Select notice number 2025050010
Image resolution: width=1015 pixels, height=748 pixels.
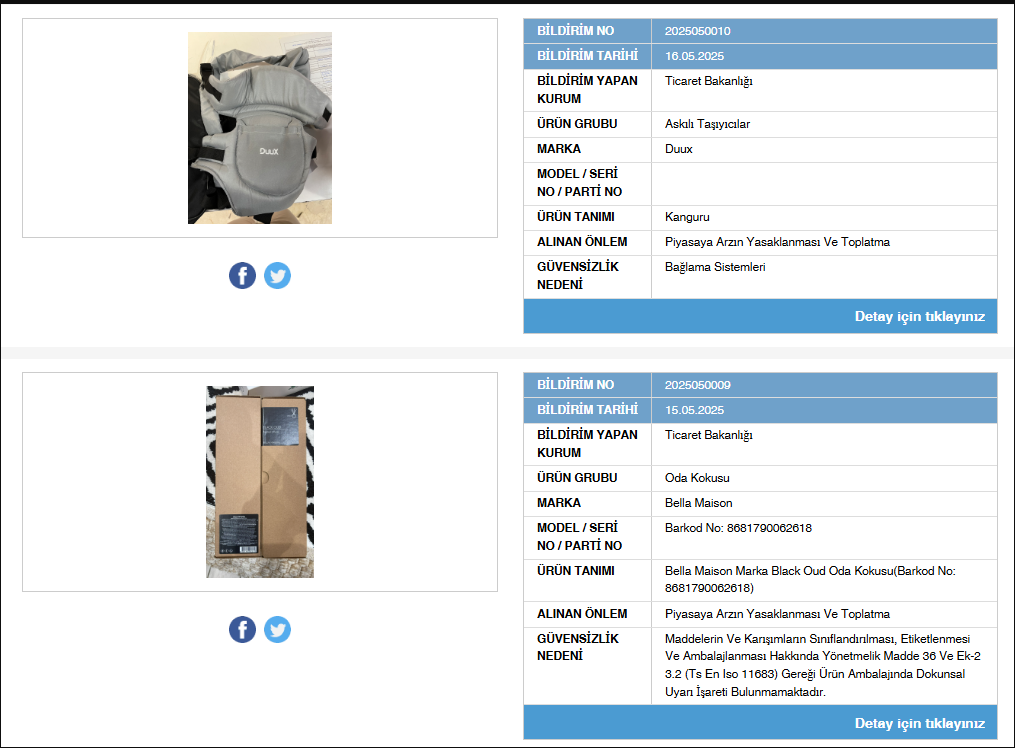pyautogui.click(x=697, y=31)
